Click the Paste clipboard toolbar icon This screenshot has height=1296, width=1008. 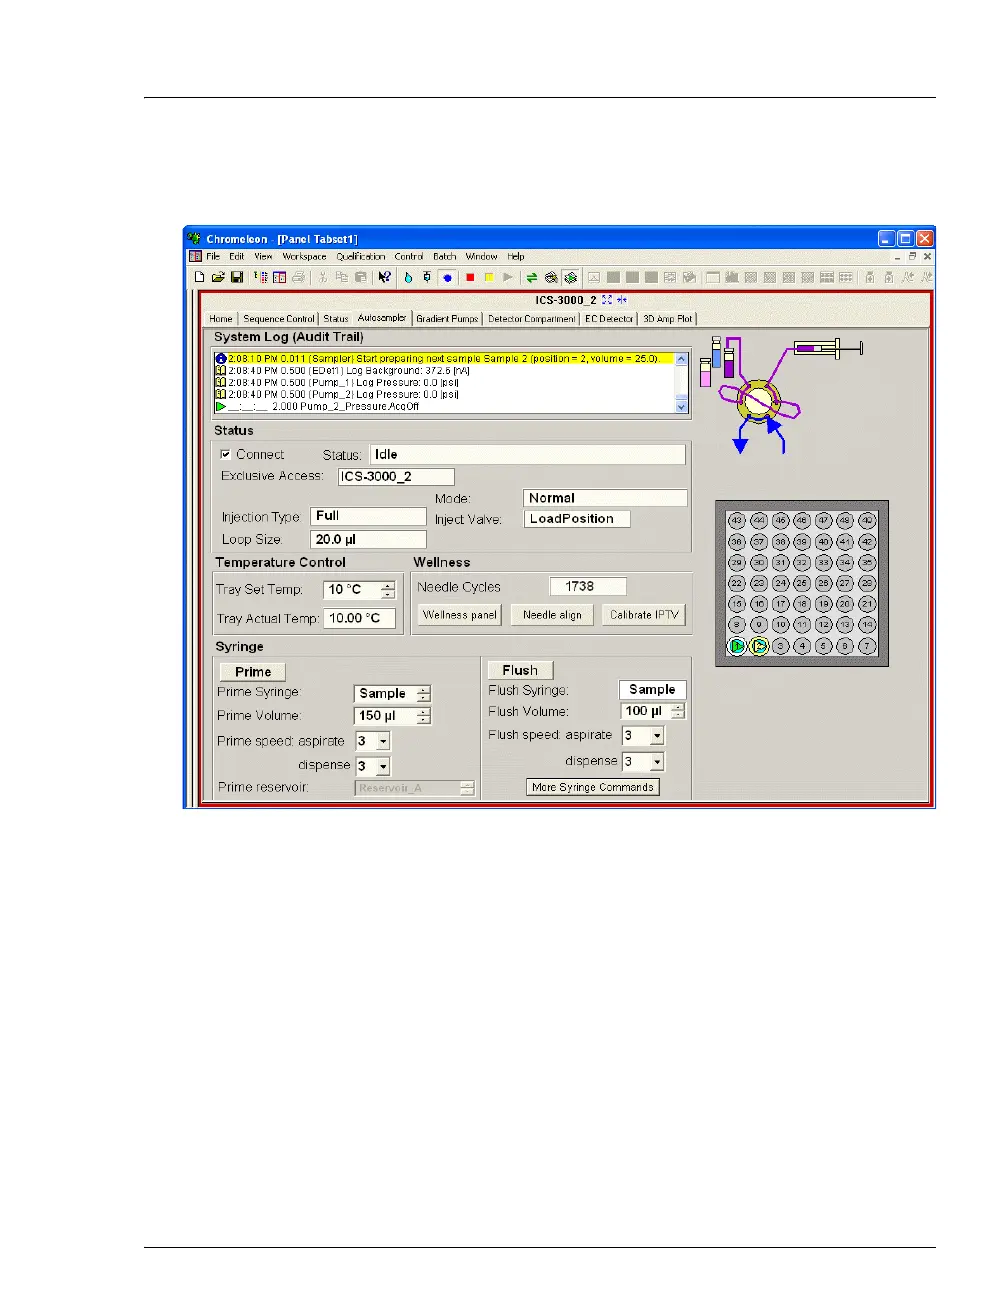[361, 277]
